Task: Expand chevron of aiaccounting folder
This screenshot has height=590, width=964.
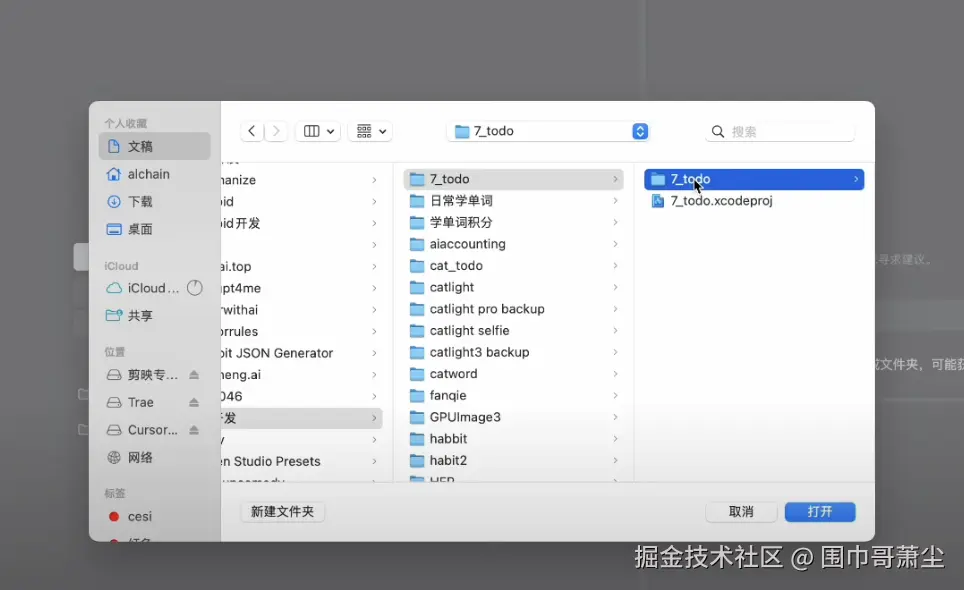Action: (x=615, y=244)
